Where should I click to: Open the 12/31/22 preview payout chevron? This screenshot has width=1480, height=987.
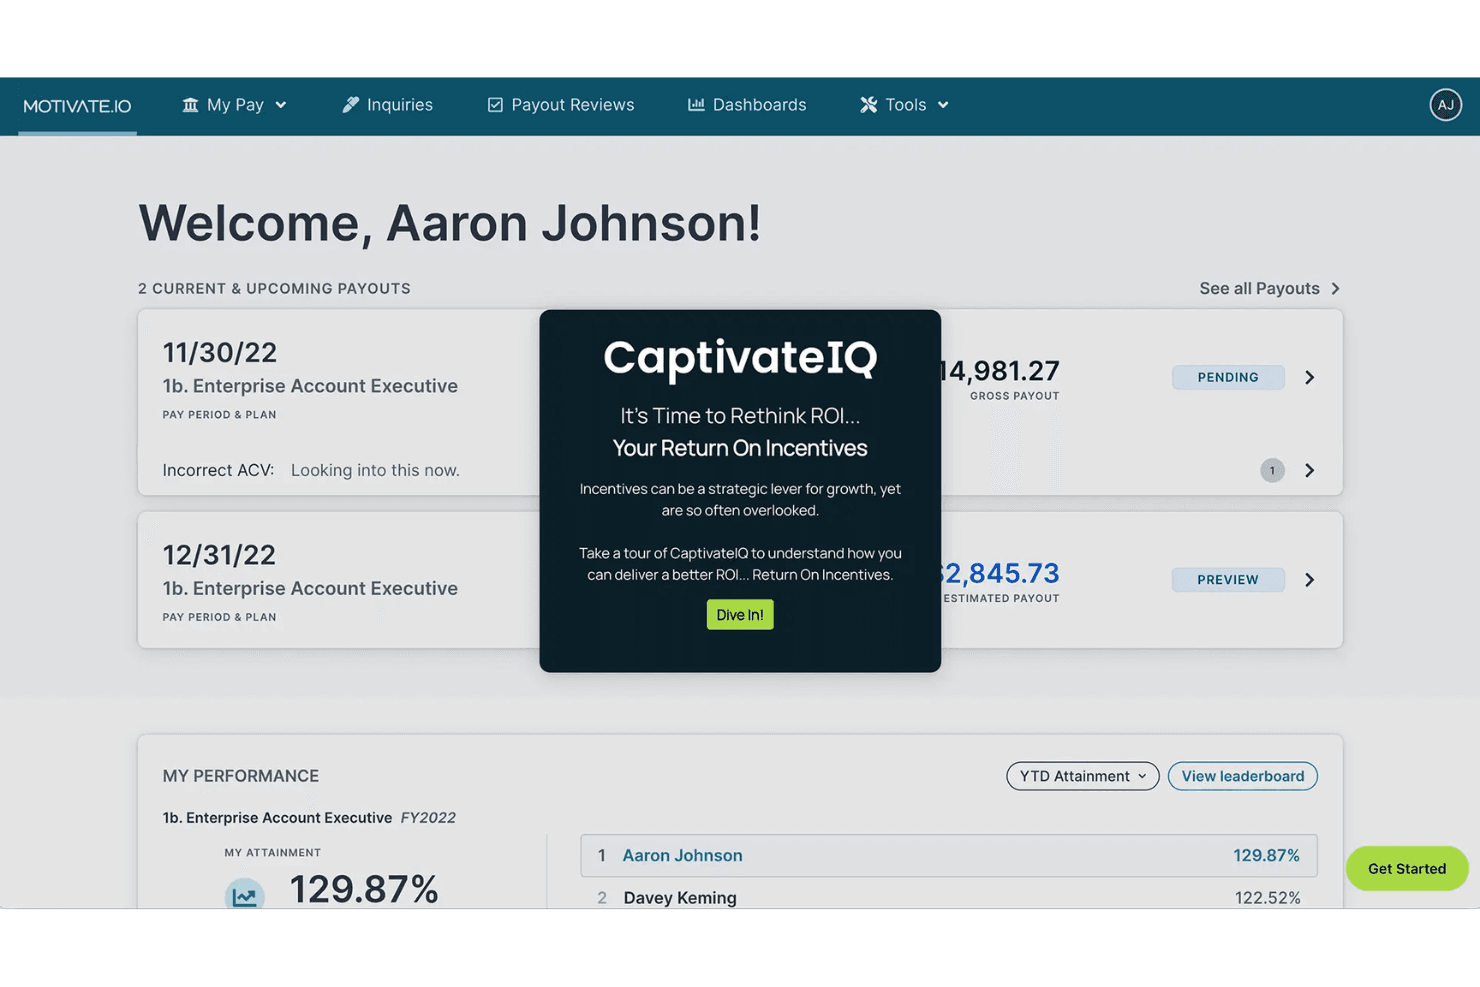pyautogui.click(x=1309, y=580)
